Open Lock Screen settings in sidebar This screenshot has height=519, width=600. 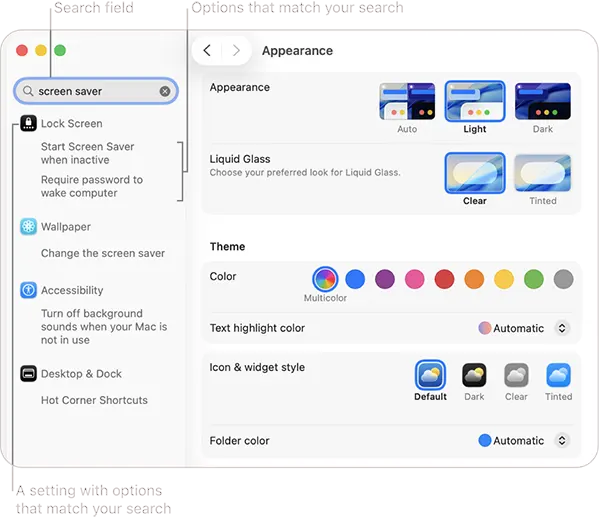72,123
